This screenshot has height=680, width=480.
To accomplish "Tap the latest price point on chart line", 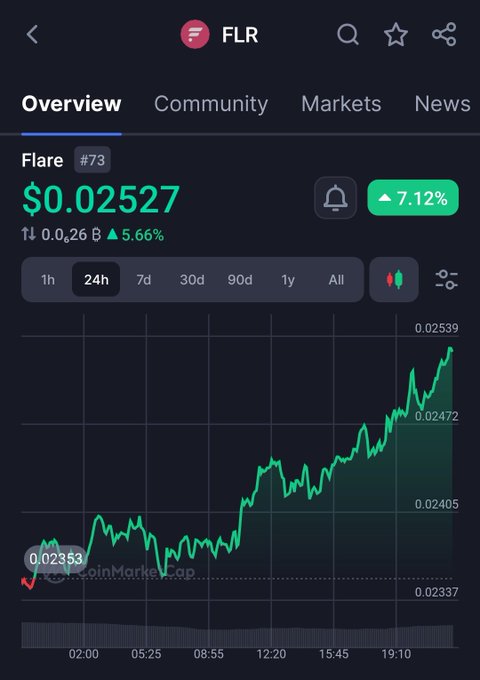I will tap(451, 349).
